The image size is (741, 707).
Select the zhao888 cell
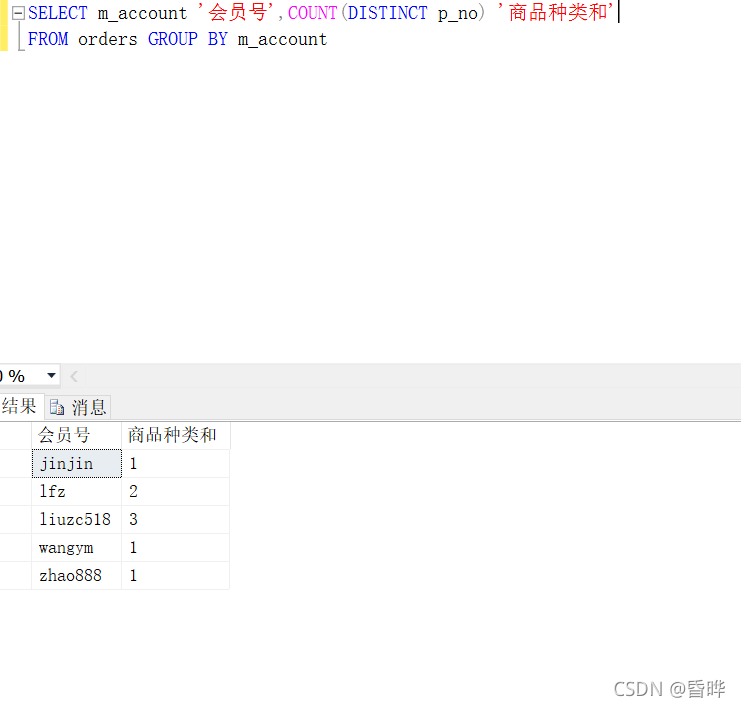tap(77, 576)
